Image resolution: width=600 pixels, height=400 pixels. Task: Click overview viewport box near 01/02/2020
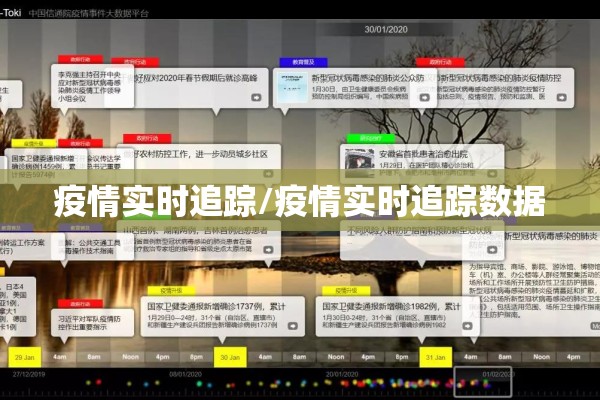(x=483, y=382)
